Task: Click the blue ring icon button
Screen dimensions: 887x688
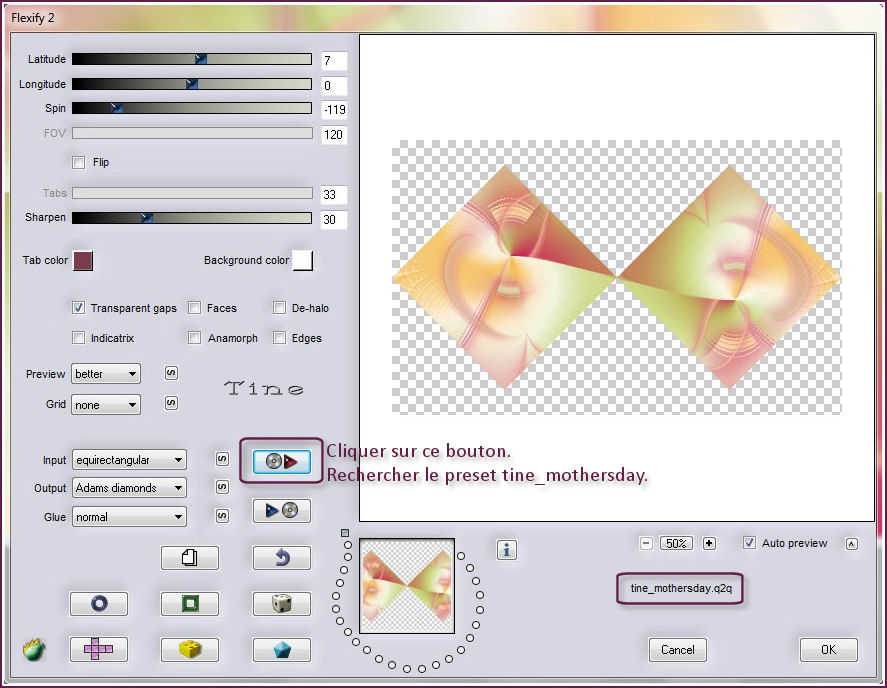Action: coord(99,604)
